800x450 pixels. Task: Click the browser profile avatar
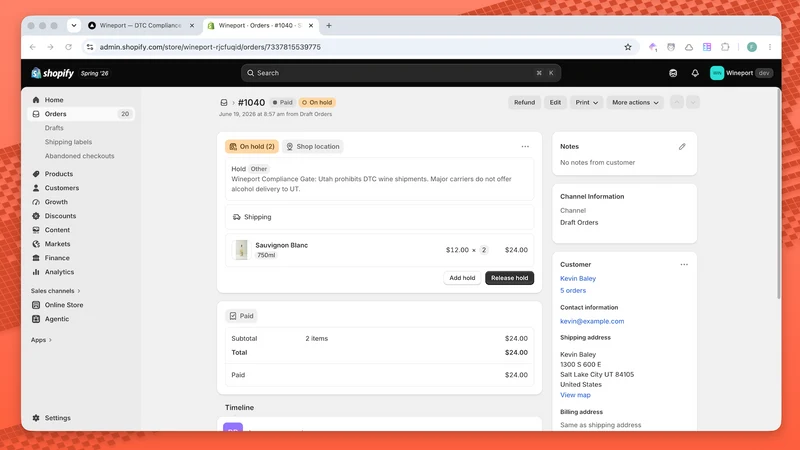pos(752,47)
